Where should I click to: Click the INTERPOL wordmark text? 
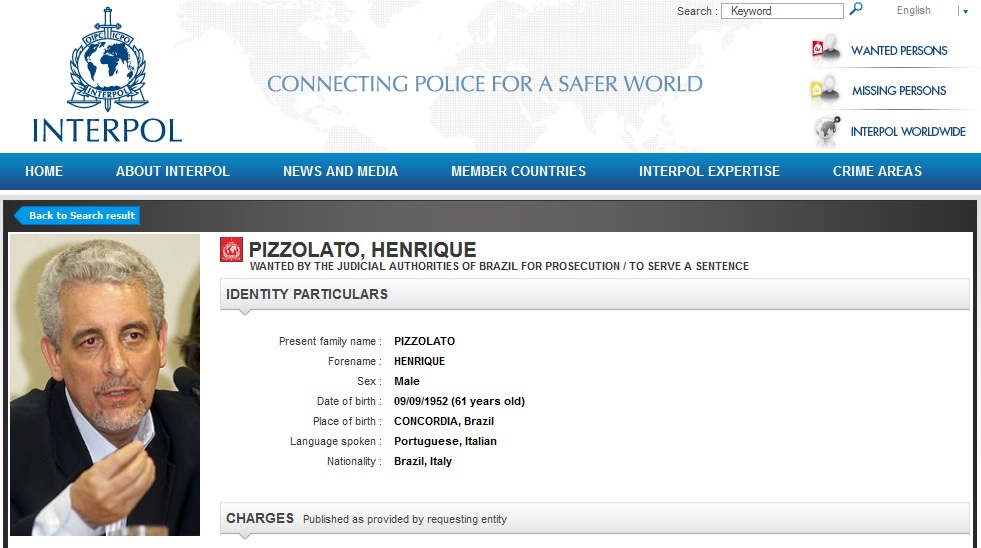pos(107,131)
